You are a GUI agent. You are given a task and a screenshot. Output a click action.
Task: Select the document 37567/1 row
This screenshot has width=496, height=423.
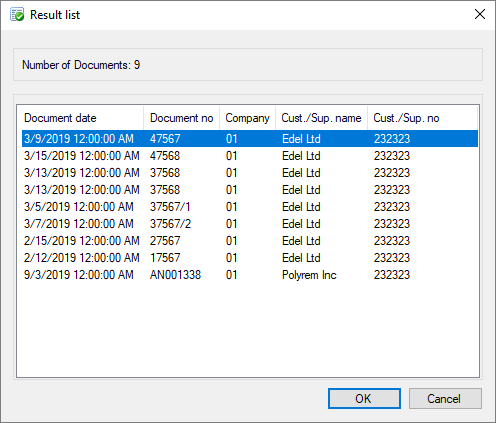(250, 207)
